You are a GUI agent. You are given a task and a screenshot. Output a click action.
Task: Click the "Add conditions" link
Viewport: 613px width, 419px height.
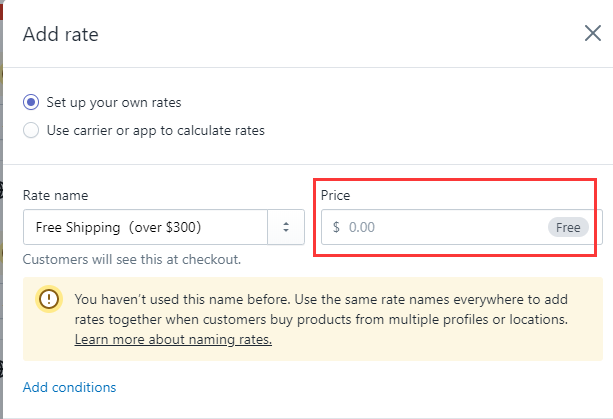click(x=69, y=387)
